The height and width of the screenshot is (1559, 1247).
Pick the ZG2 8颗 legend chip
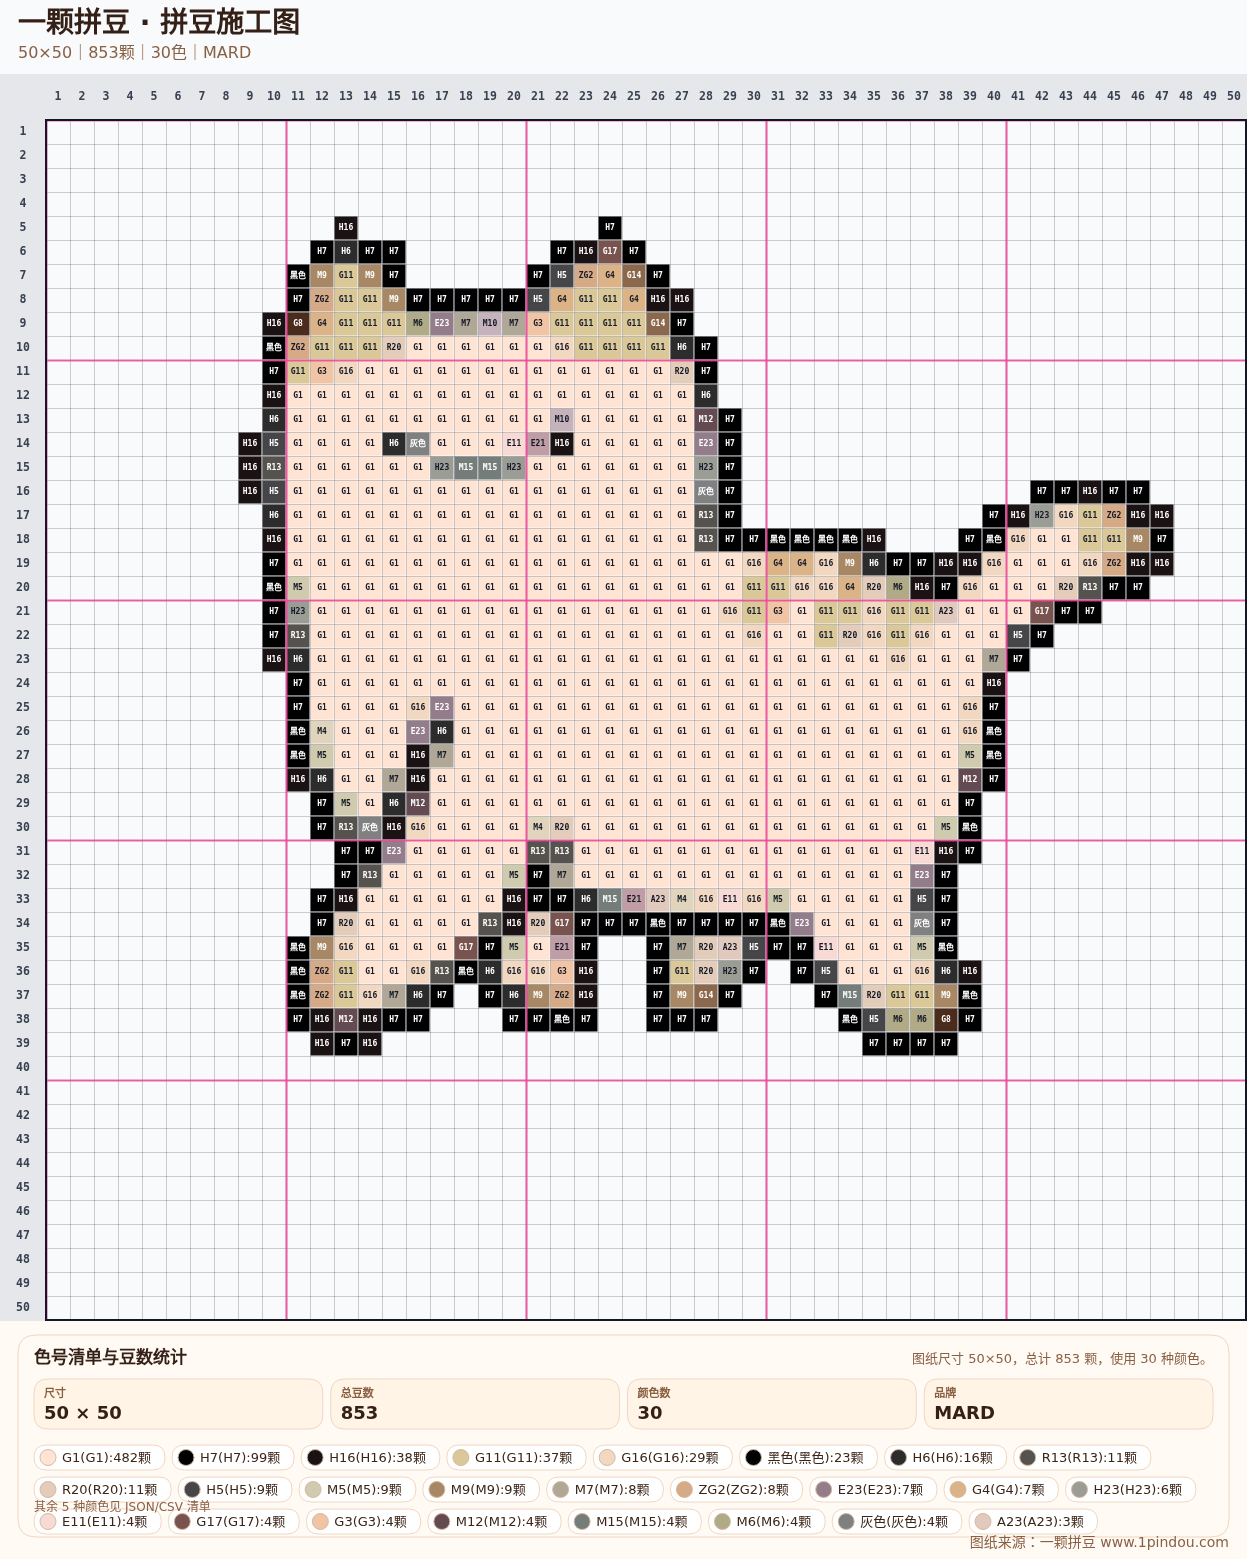734,1489
